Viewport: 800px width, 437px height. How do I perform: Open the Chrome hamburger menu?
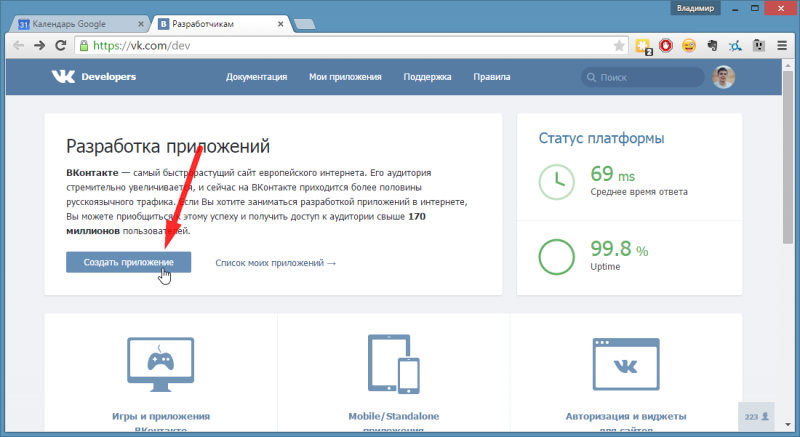(782, 46)
